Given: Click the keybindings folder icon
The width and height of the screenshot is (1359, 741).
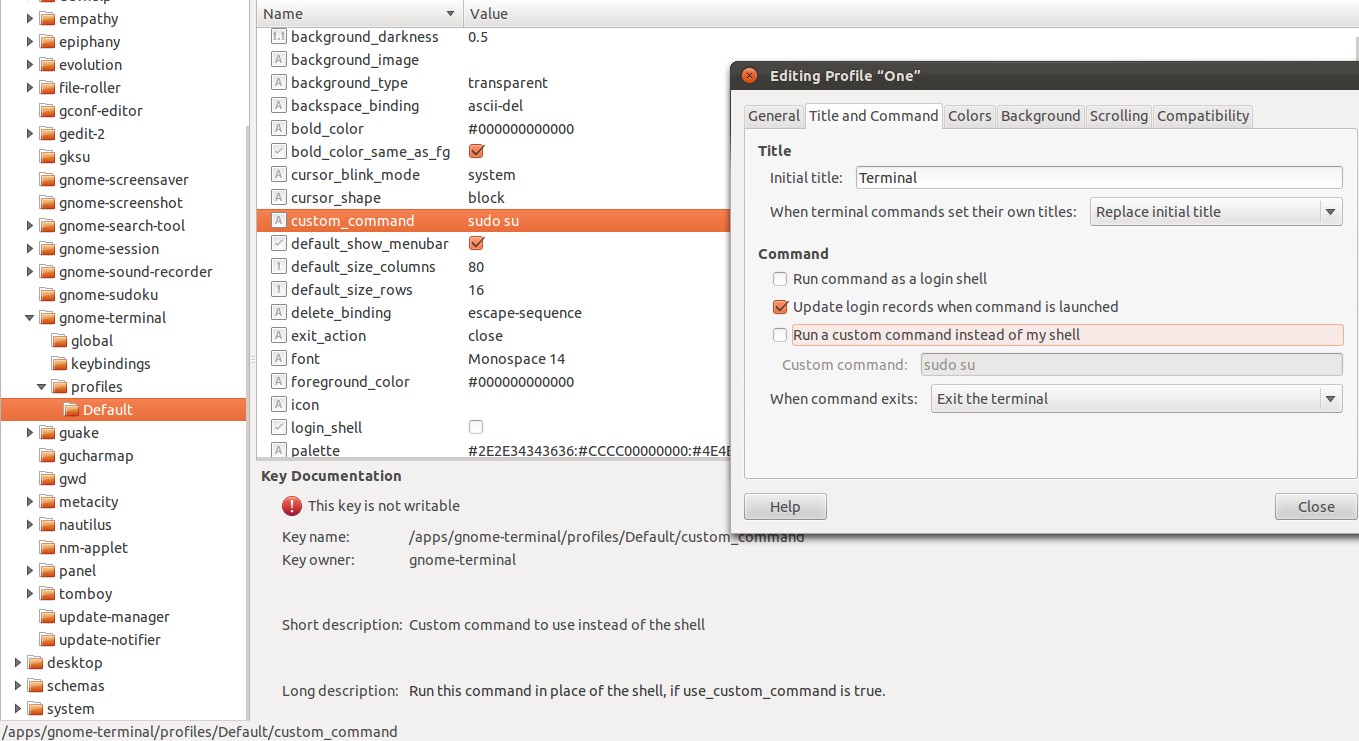Looking at the screenshot, I should click(61, 363).
